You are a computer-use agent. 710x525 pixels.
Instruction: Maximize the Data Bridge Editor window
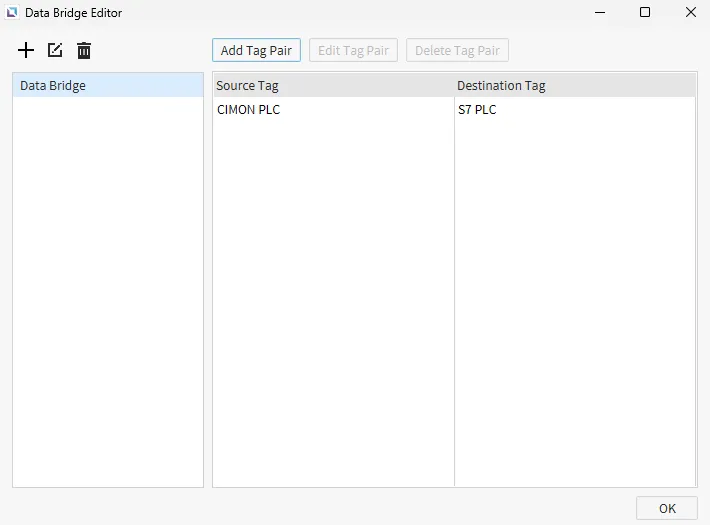pyautogui.click(x=645, y=13)
